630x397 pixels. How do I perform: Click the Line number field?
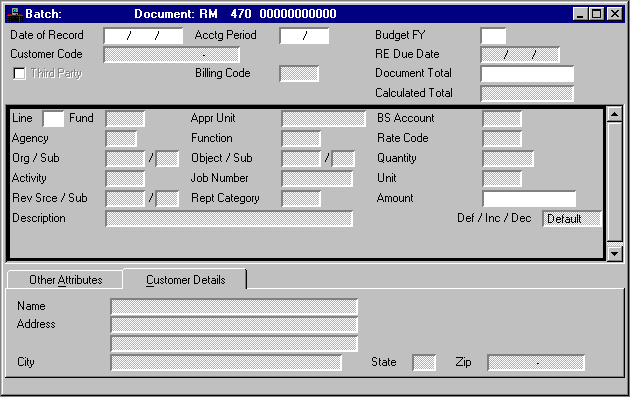(53, 119)
